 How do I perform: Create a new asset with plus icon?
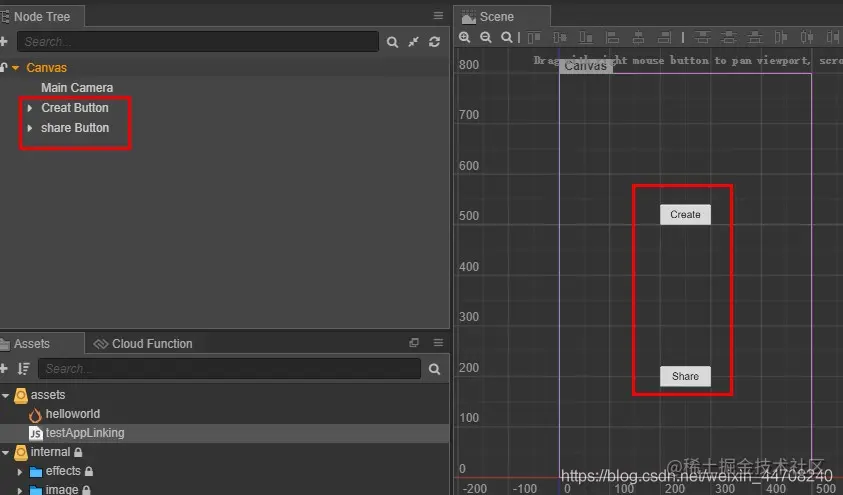[x=3, y=368]
